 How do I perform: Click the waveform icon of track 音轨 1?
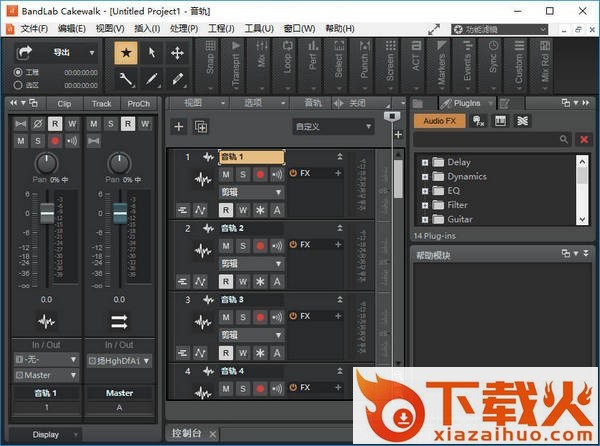click(x=203, y=179)
